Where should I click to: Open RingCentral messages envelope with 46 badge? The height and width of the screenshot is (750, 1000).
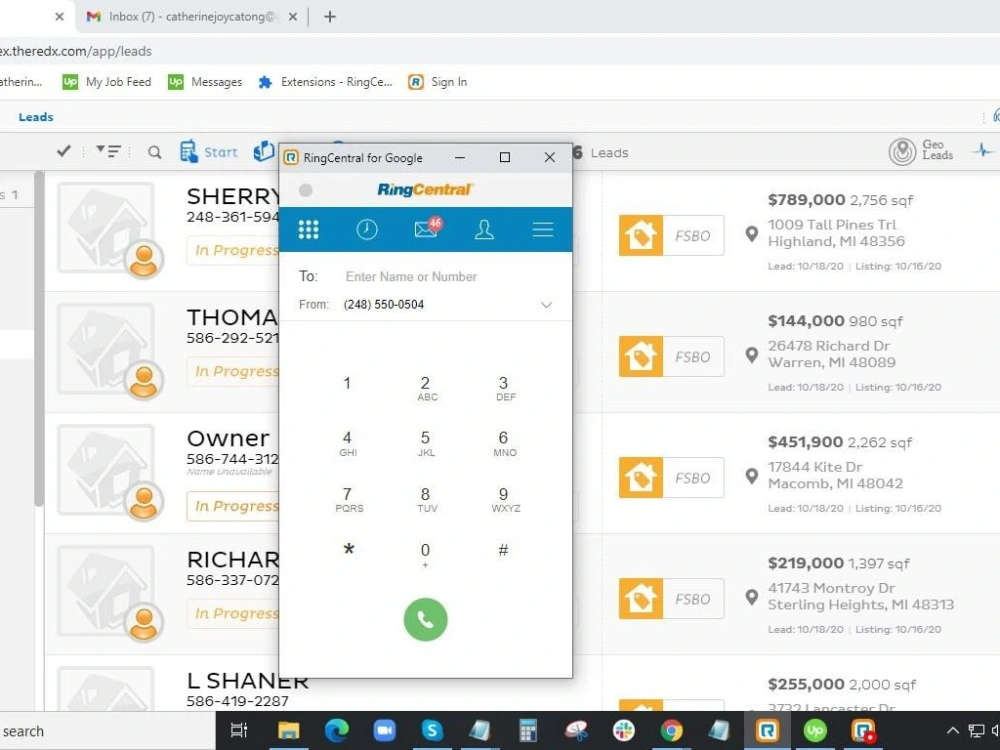click(x=427, y=228)
